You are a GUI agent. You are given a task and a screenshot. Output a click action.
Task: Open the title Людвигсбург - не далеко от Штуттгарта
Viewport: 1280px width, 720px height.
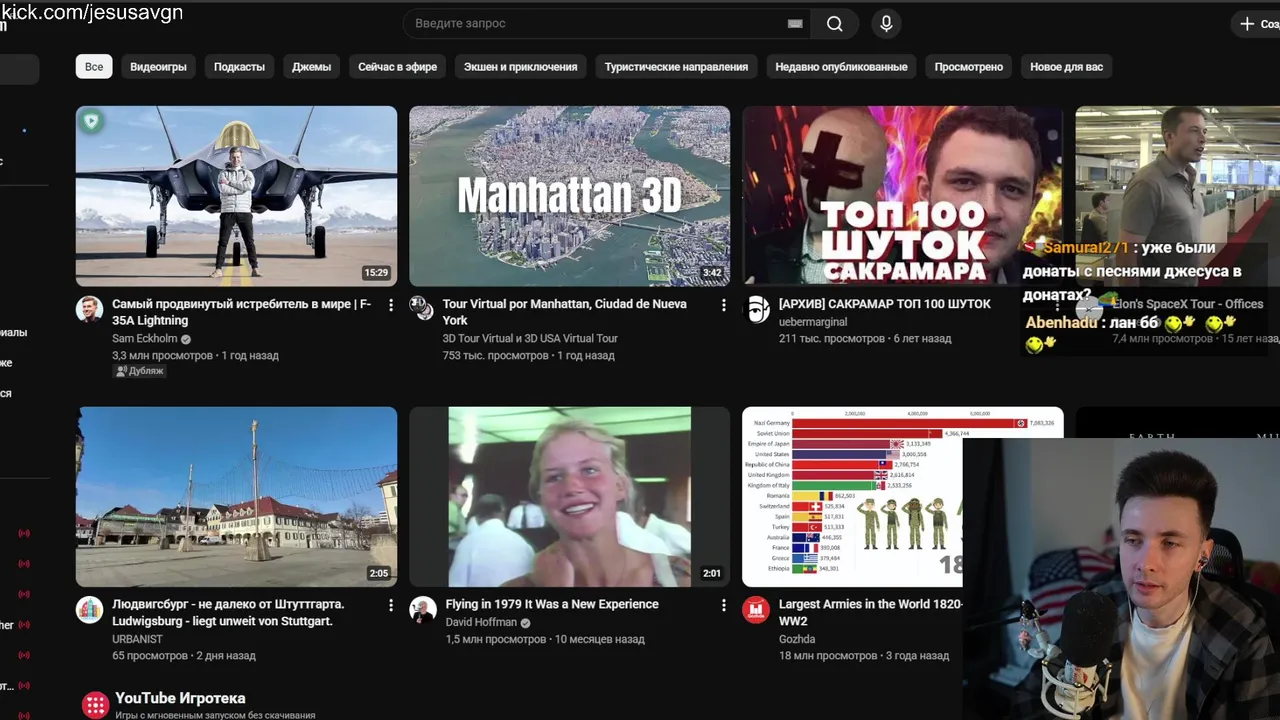pos(228,612)
